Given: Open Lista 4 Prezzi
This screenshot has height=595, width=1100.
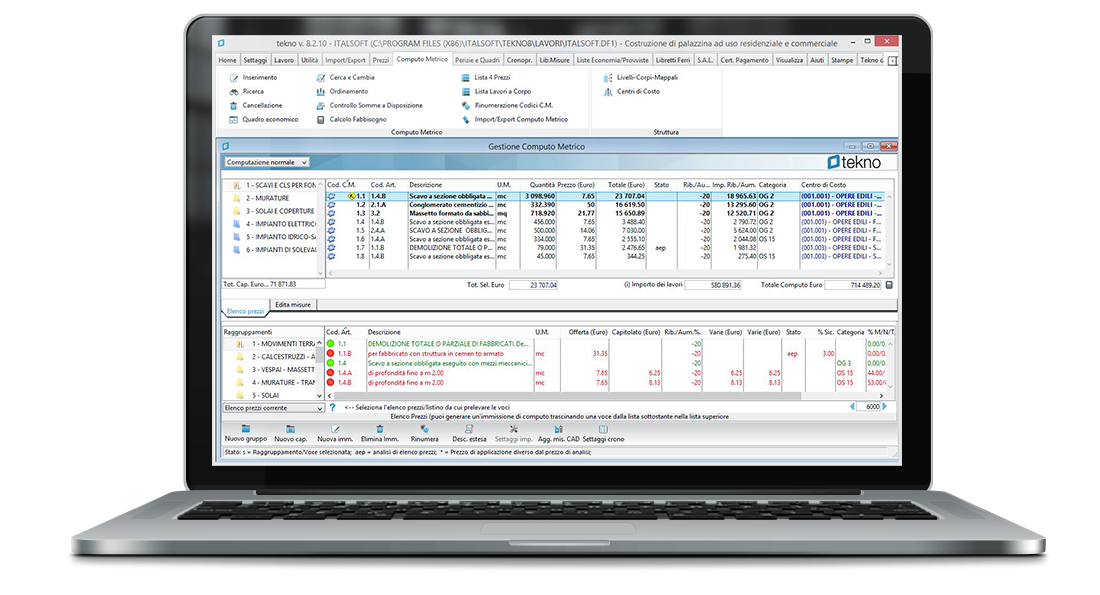Looking at the screenshot, I should pos(485,78).
